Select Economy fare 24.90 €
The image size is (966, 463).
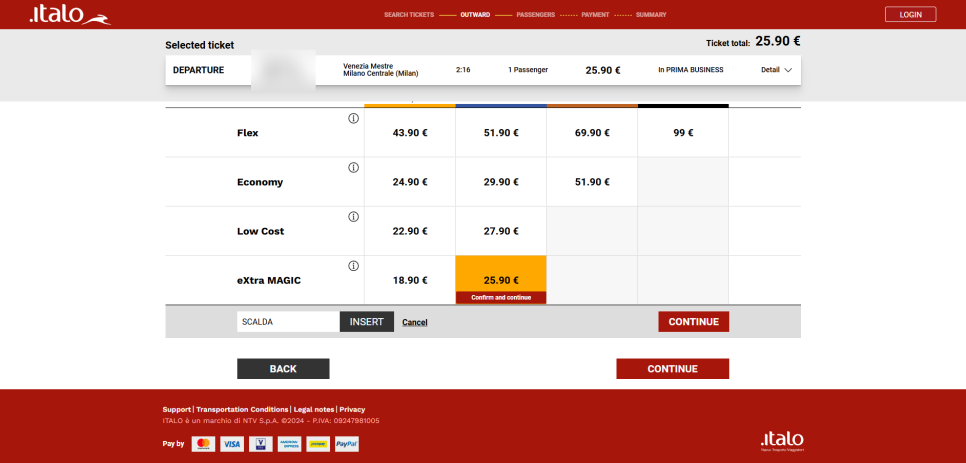(x=410, y=182)
